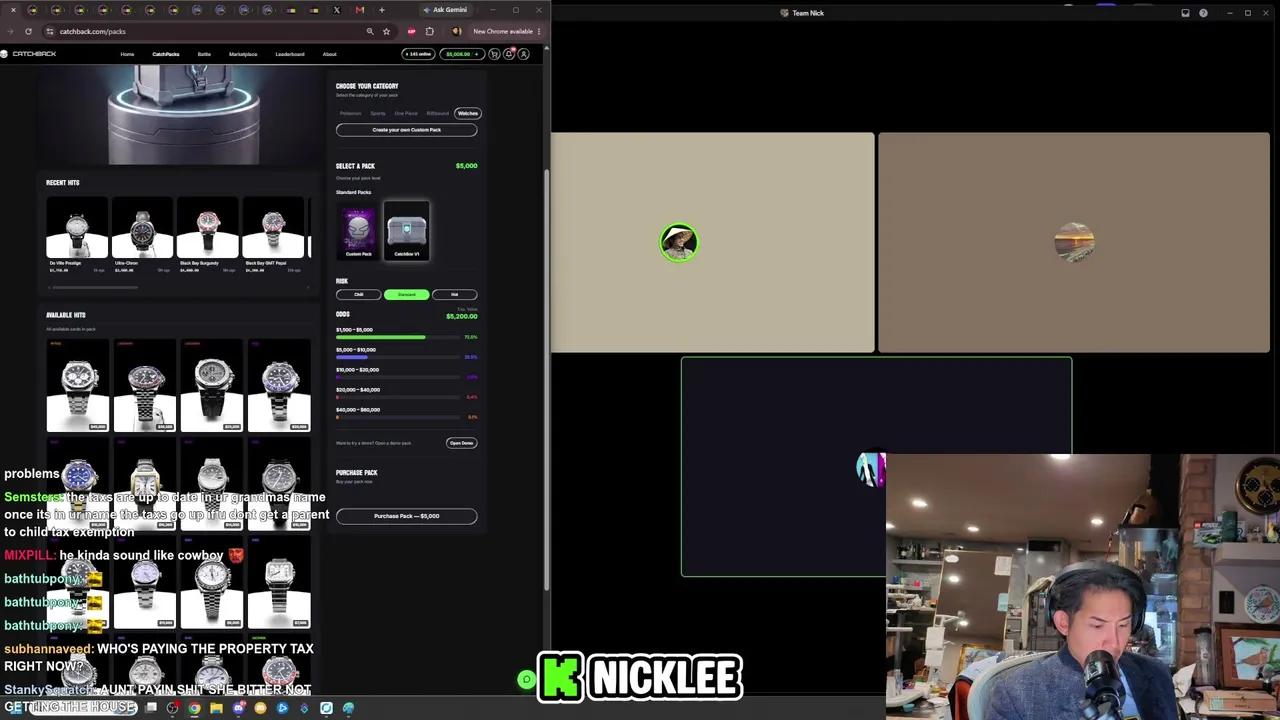
Task: Open the Ultra-Chron recent hit
Action: tap(142, 237)
